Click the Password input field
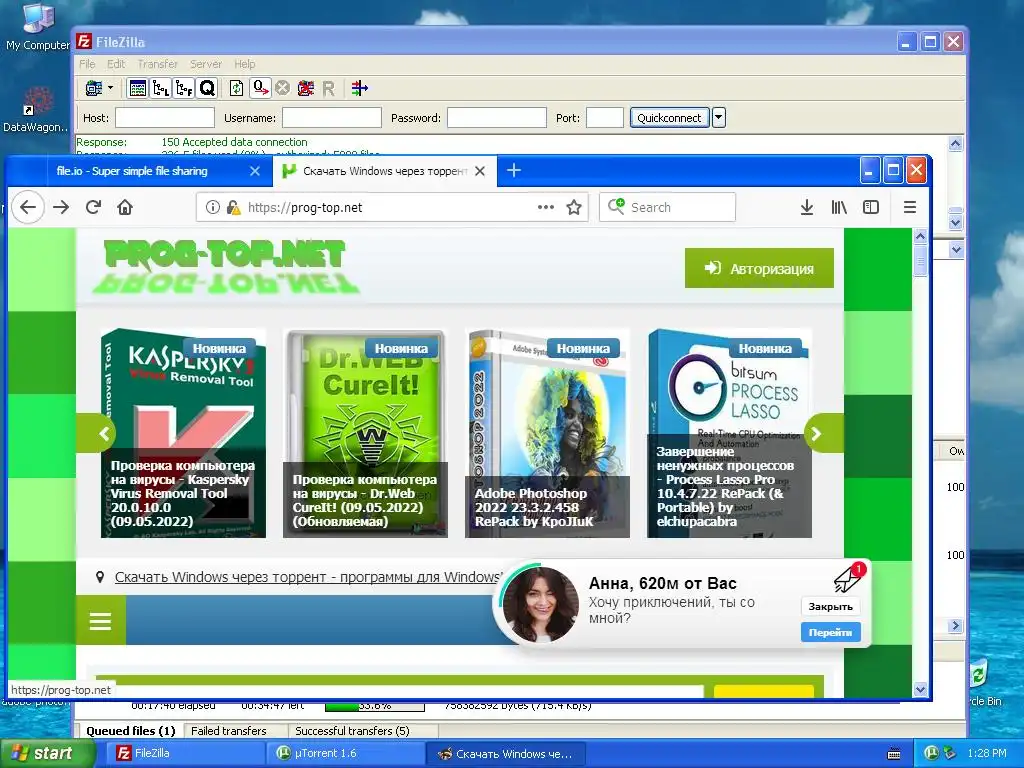Screen dimensions: 1024x768 (x=496, y=118)
